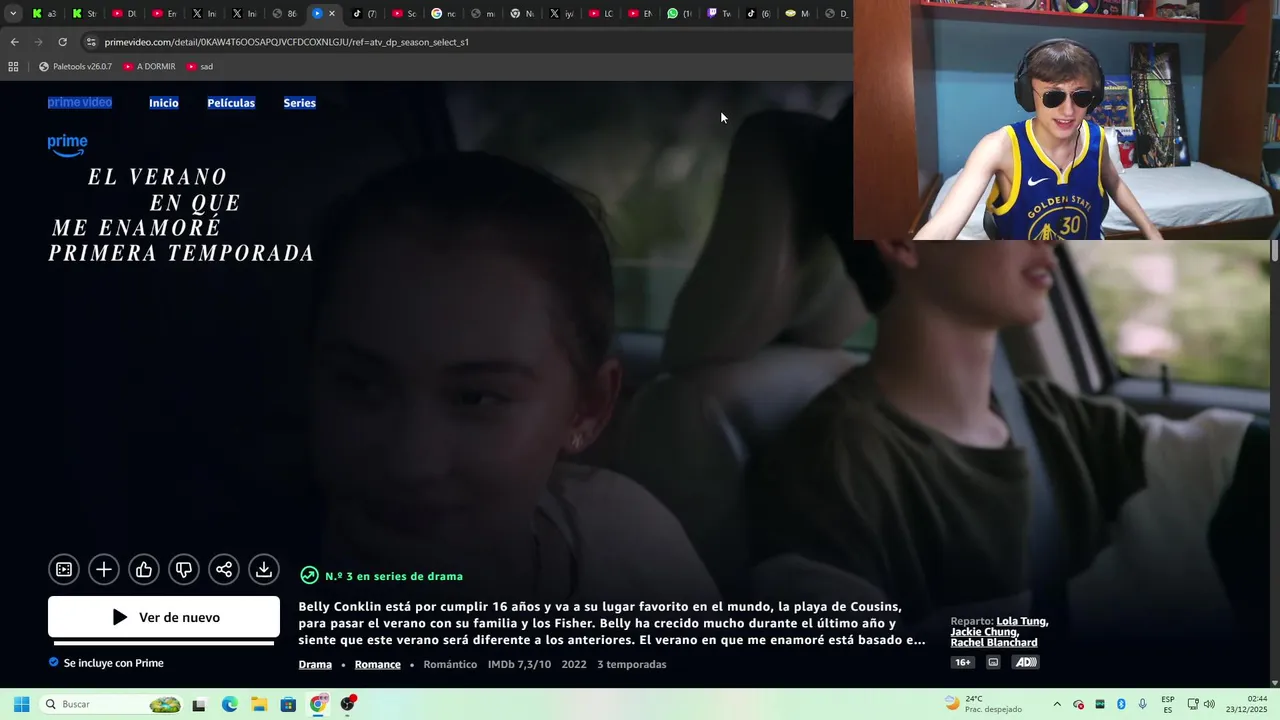
Task: Switch to the Google tab labeled nc
Action: [444, 13]
